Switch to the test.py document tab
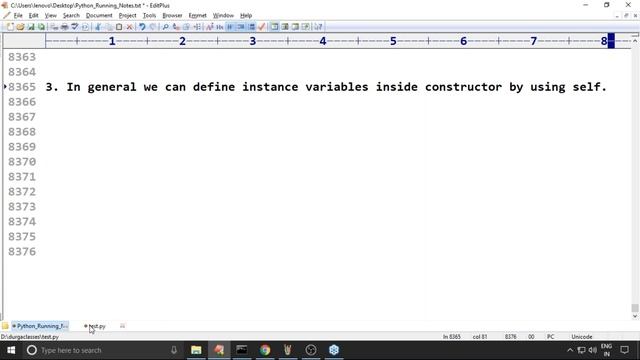This screenshot has height=360, width=640. point(95,326)
